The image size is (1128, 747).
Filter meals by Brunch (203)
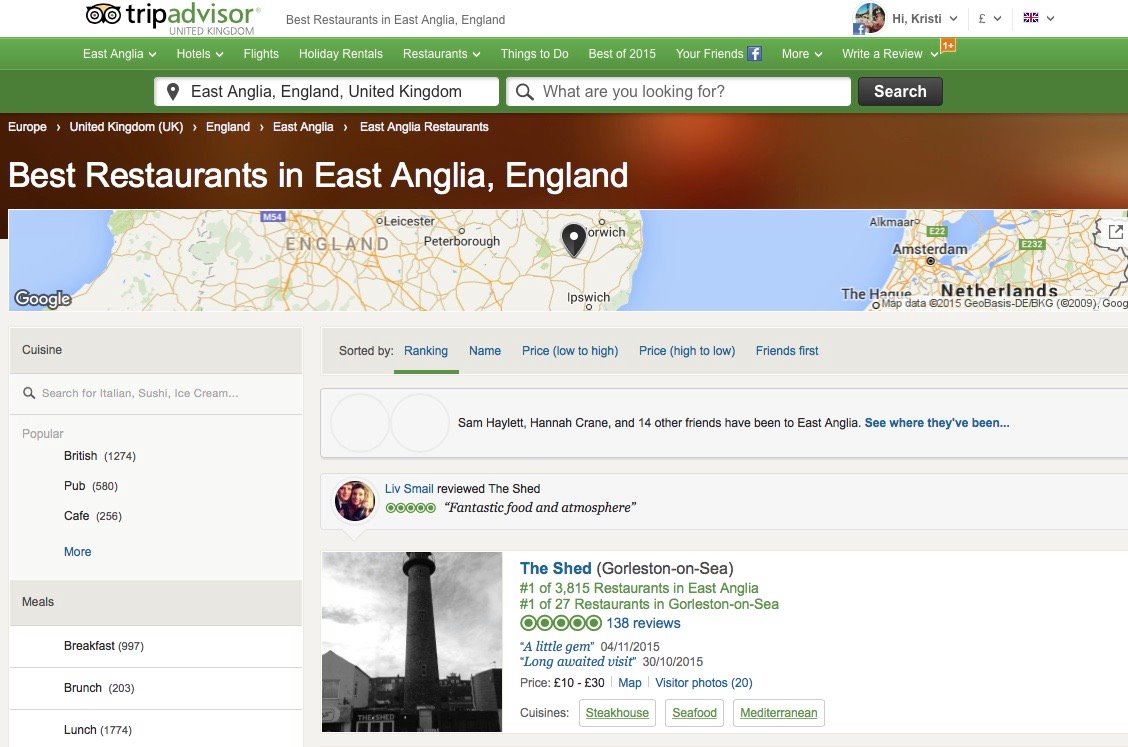(x=99, y=687)
